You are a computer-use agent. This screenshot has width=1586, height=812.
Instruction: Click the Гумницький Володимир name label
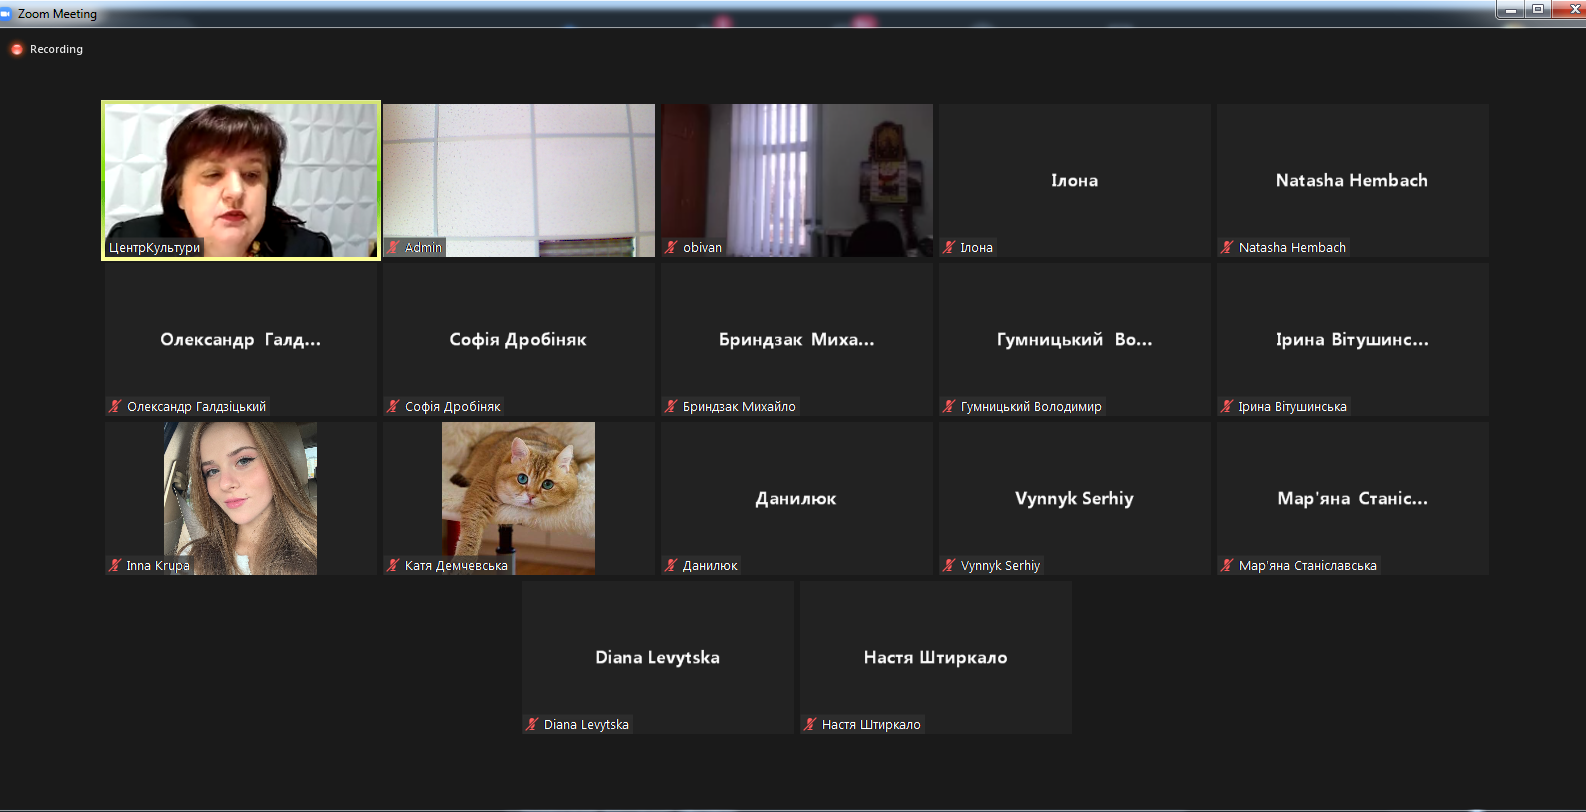(x=1030, y=406)
